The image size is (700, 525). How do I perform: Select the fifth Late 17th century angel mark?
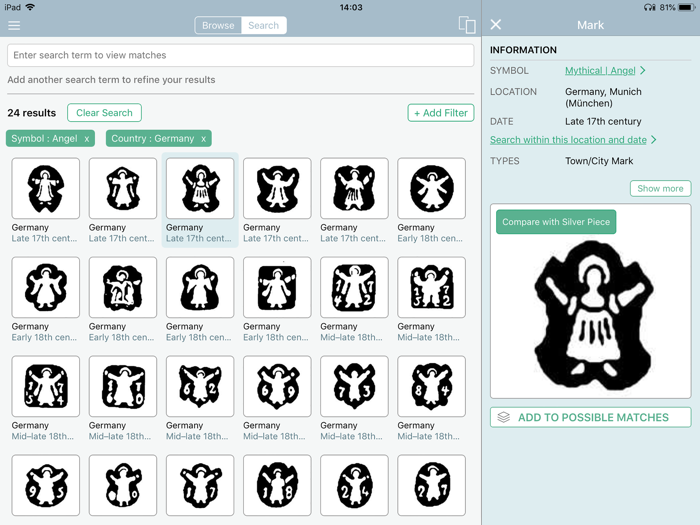(x=354, y=188)
